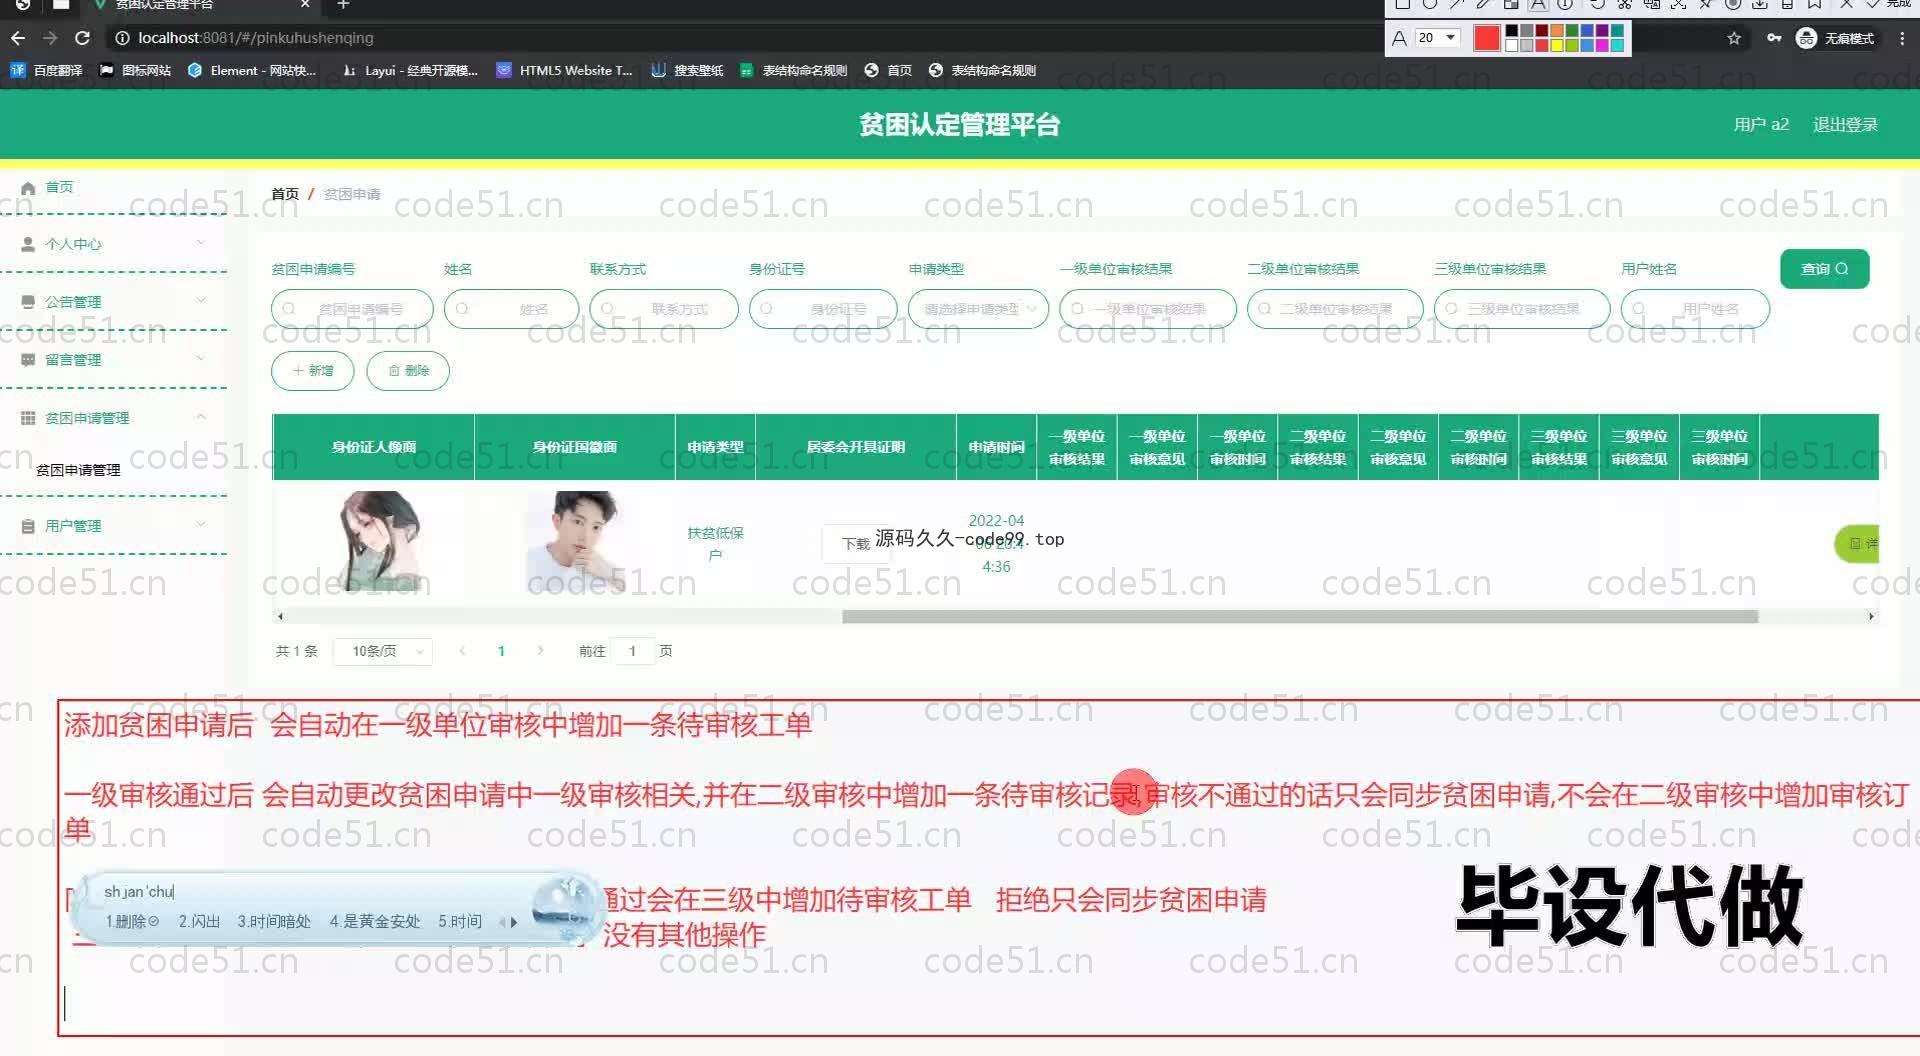Open Element bookmark
1920x1056 pixels.
tap(251, 70)
